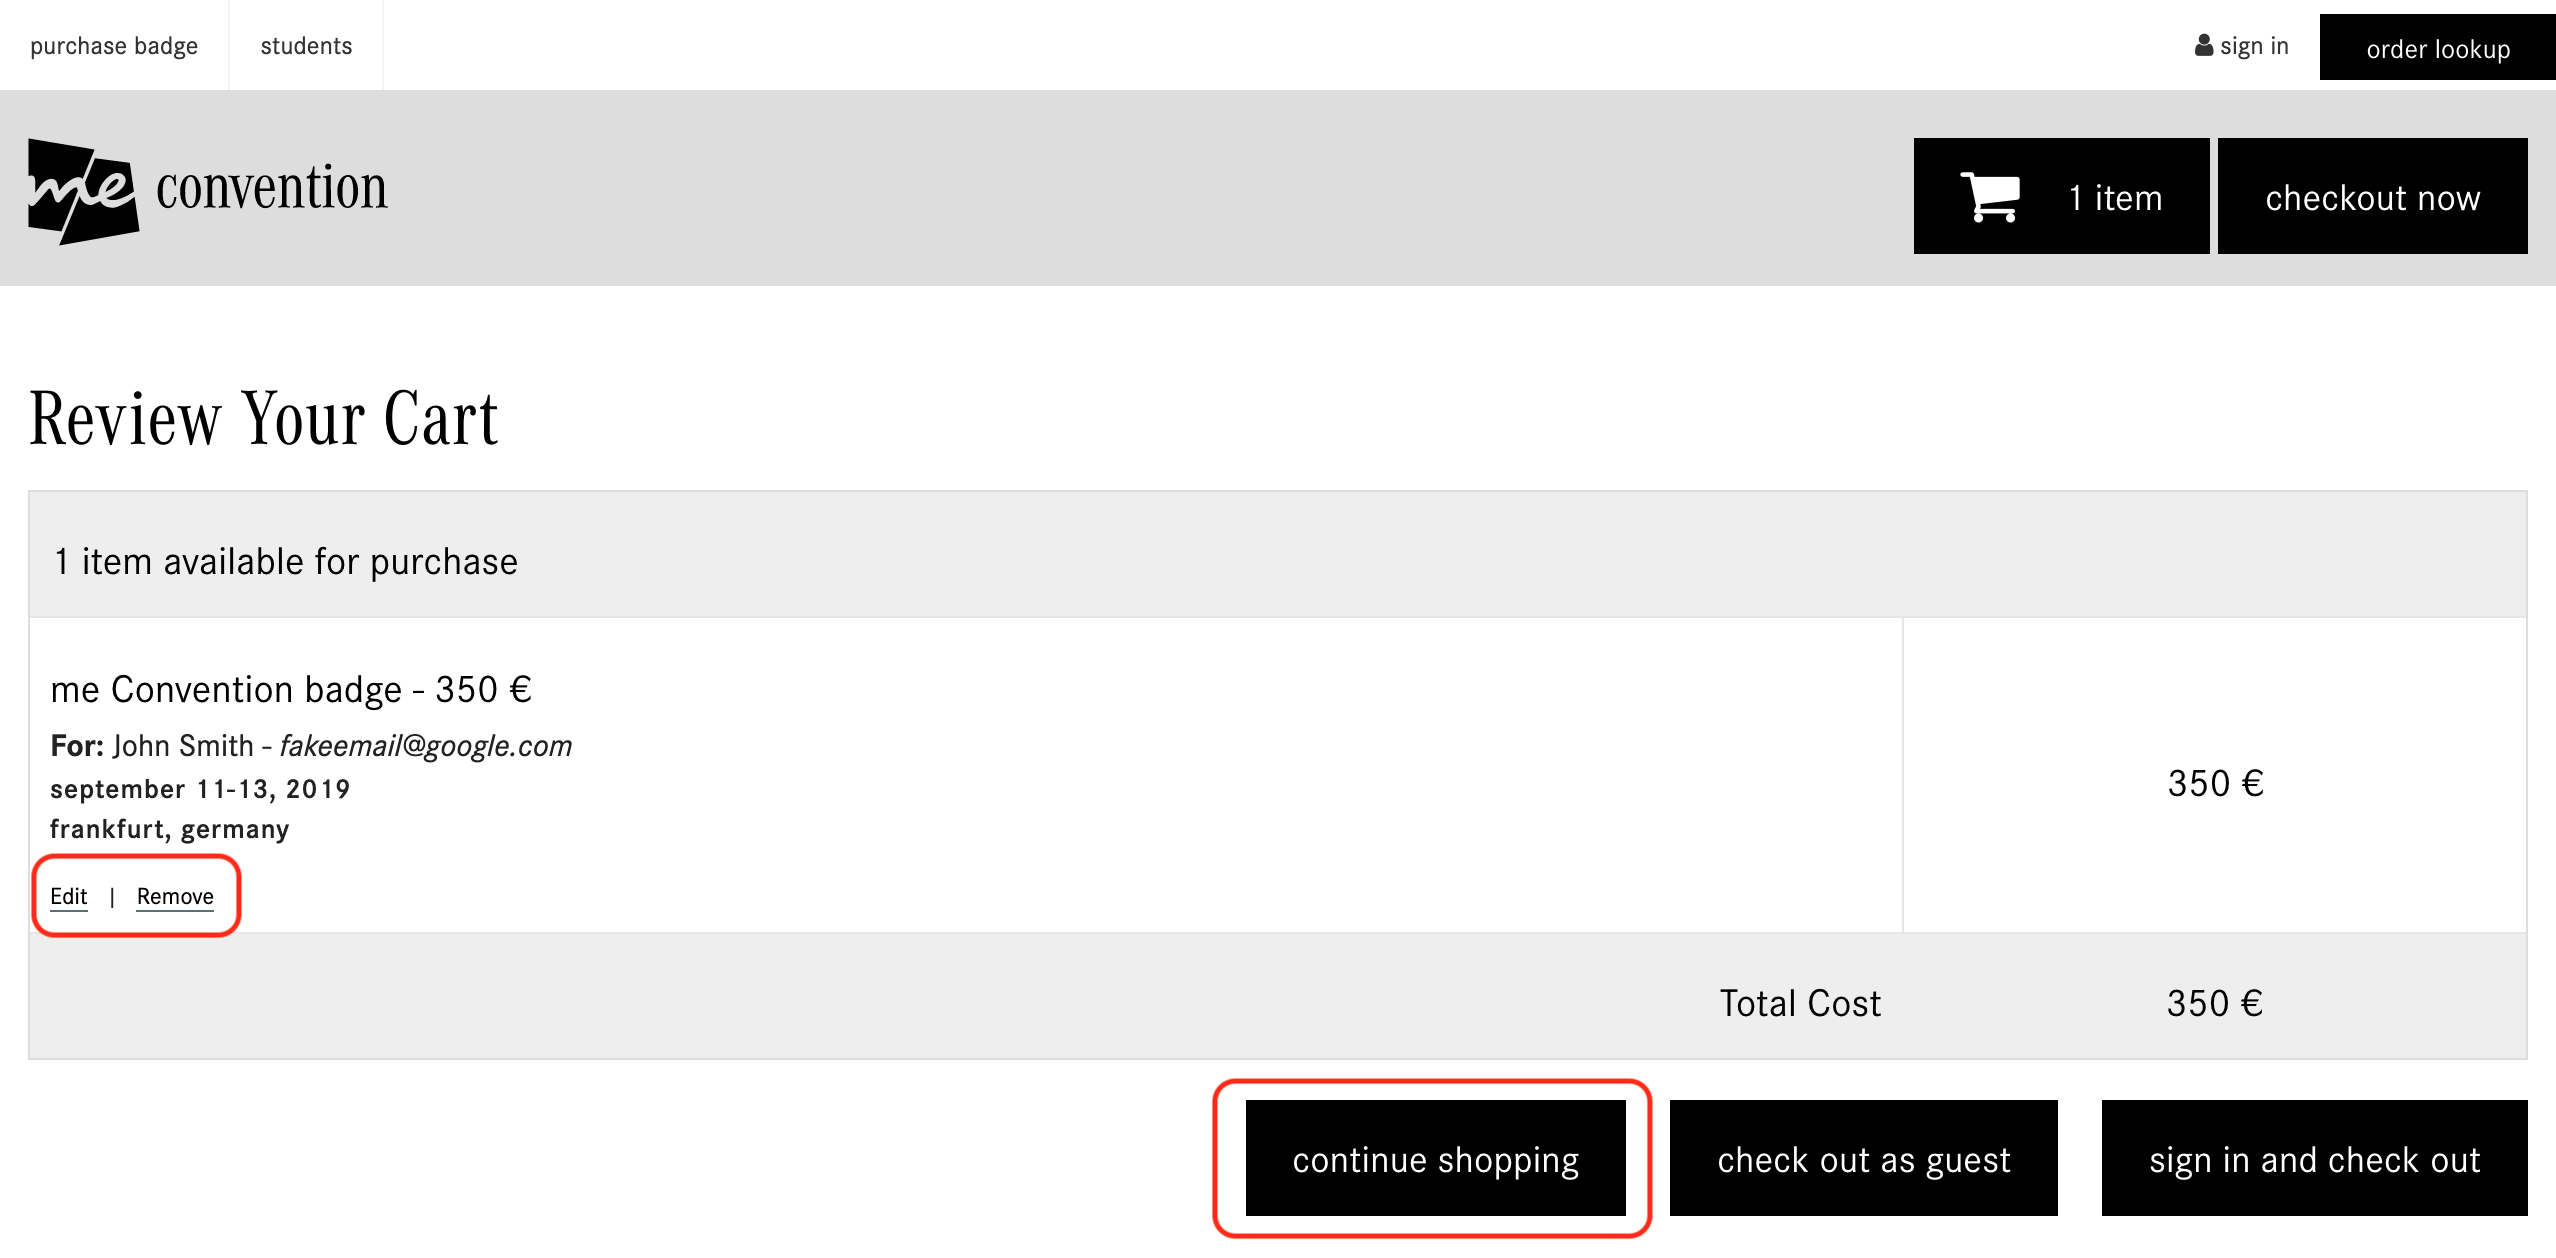This screenshot has height=1258, width=2556.
Task: Check out as guest
Action: pyautogui.click(x=1864, y=1159)
